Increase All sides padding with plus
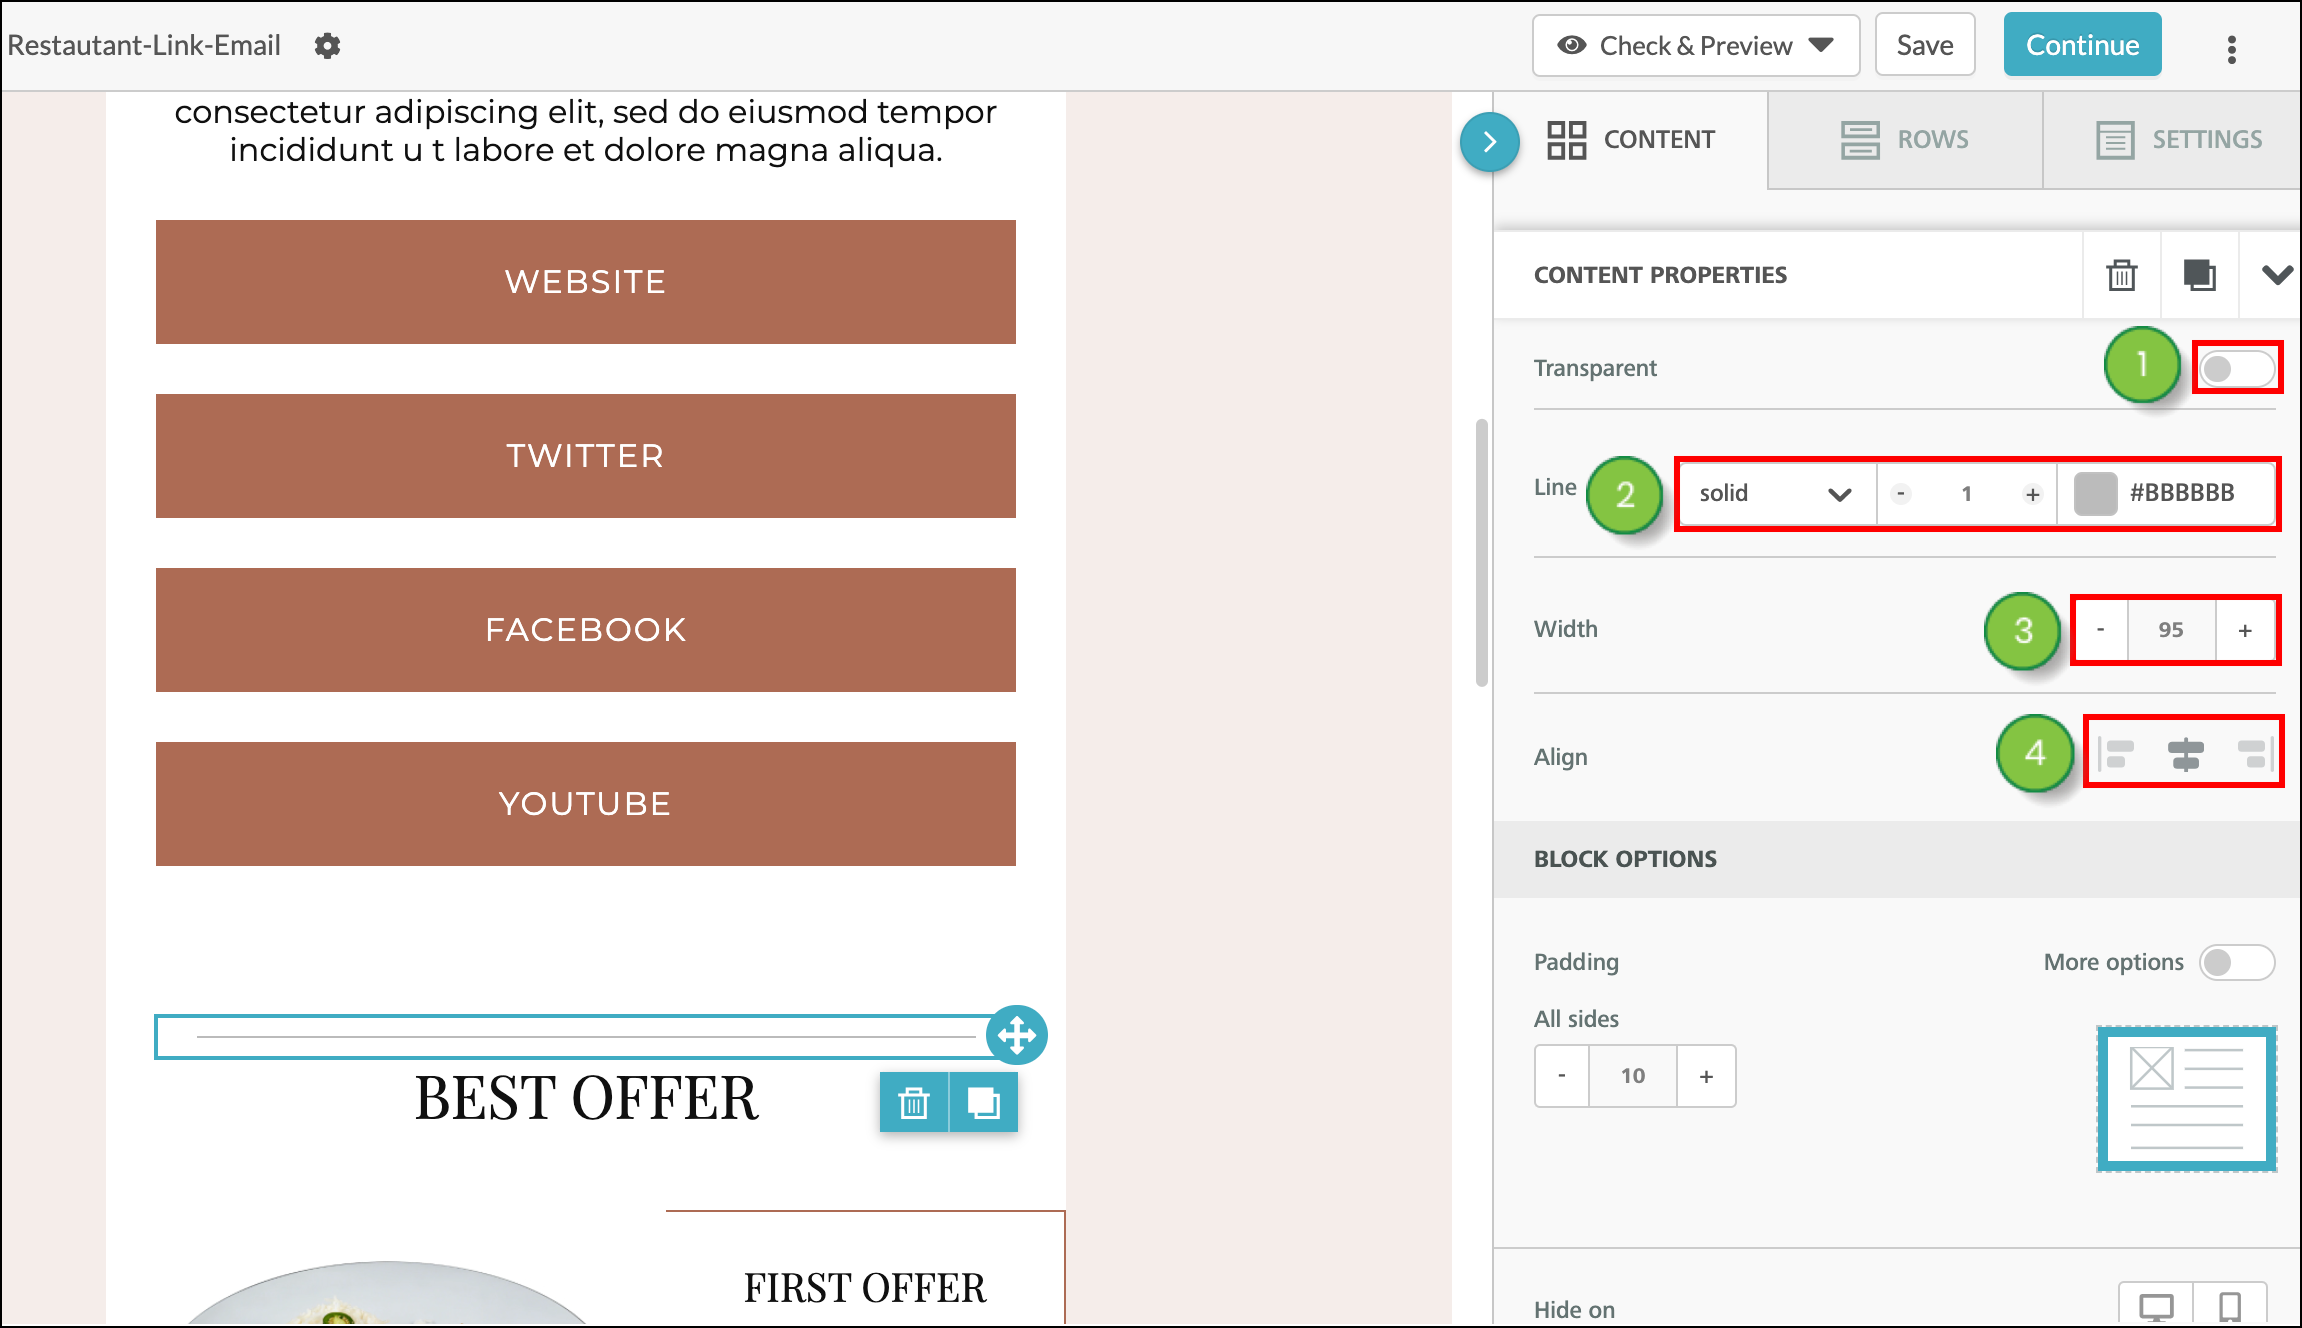This screenshot has height=1328, width=2302. pos(1706,1076)
